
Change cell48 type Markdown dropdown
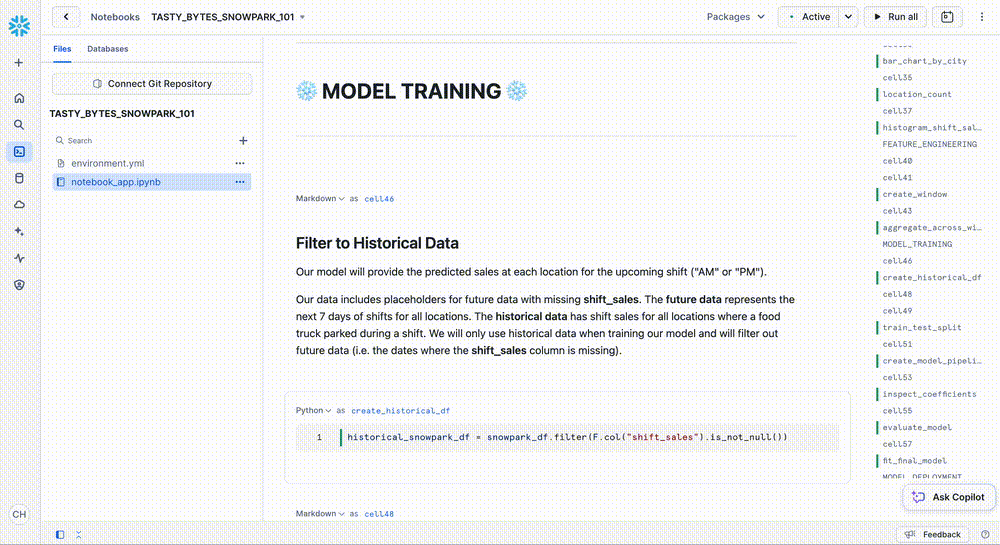click(320, 513)
